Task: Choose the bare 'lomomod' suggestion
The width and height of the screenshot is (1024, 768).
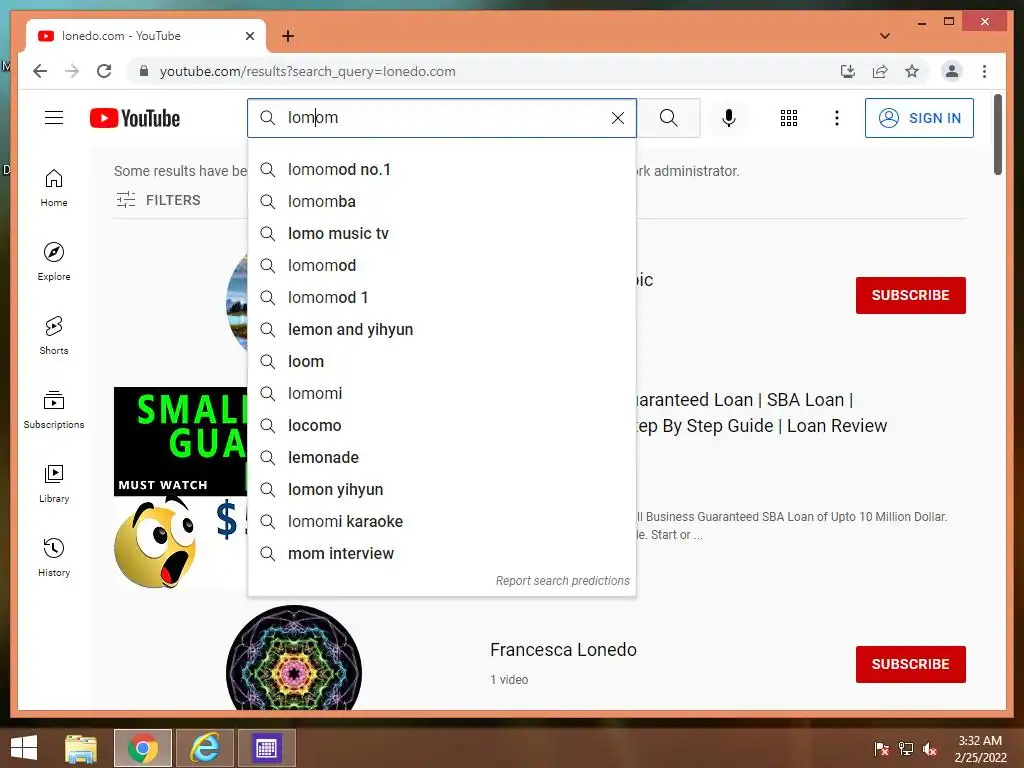Action: (441, 266)
